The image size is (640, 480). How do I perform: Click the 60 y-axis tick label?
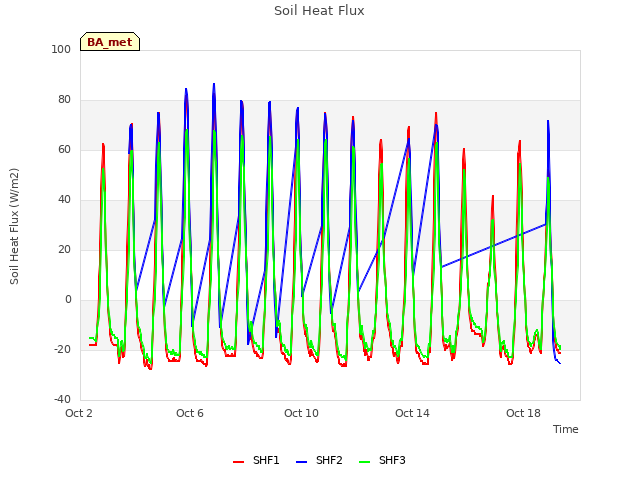64,149
